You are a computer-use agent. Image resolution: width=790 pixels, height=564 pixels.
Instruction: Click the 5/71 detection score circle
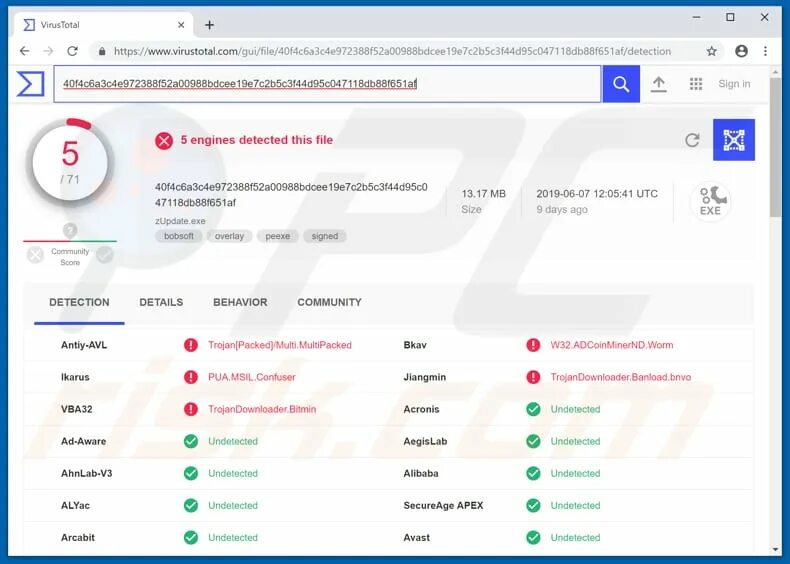[x=70, y=162]
